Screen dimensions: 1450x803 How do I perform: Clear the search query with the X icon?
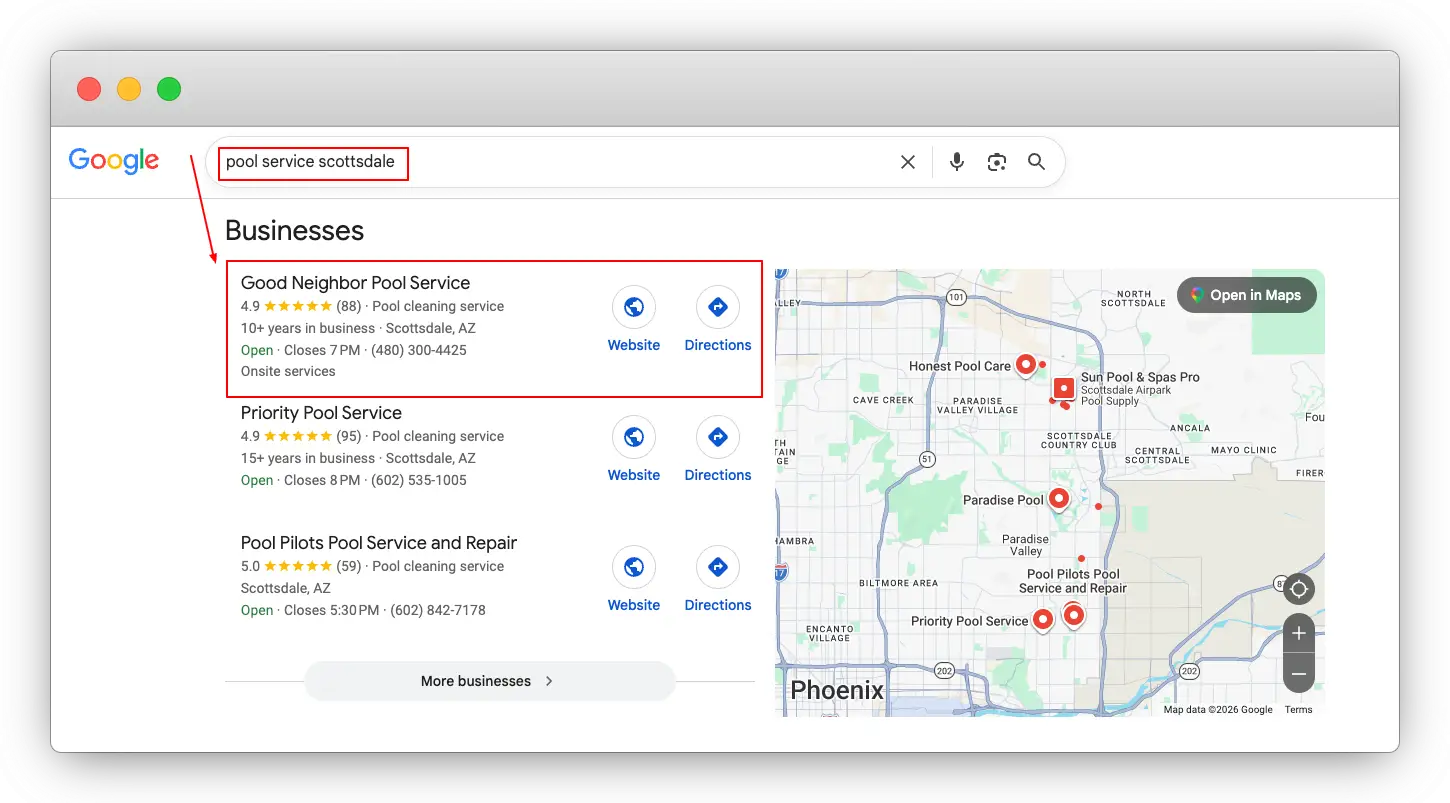908,162
